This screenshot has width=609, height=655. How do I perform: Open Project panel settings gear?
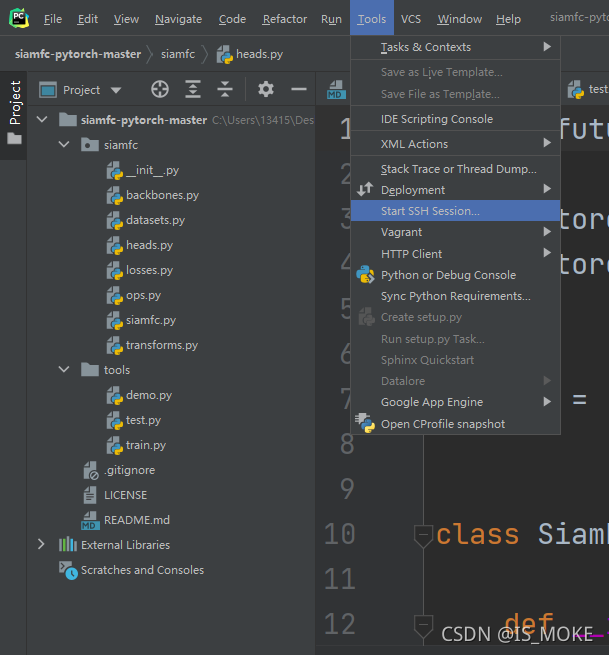click(x=266, y=89)
